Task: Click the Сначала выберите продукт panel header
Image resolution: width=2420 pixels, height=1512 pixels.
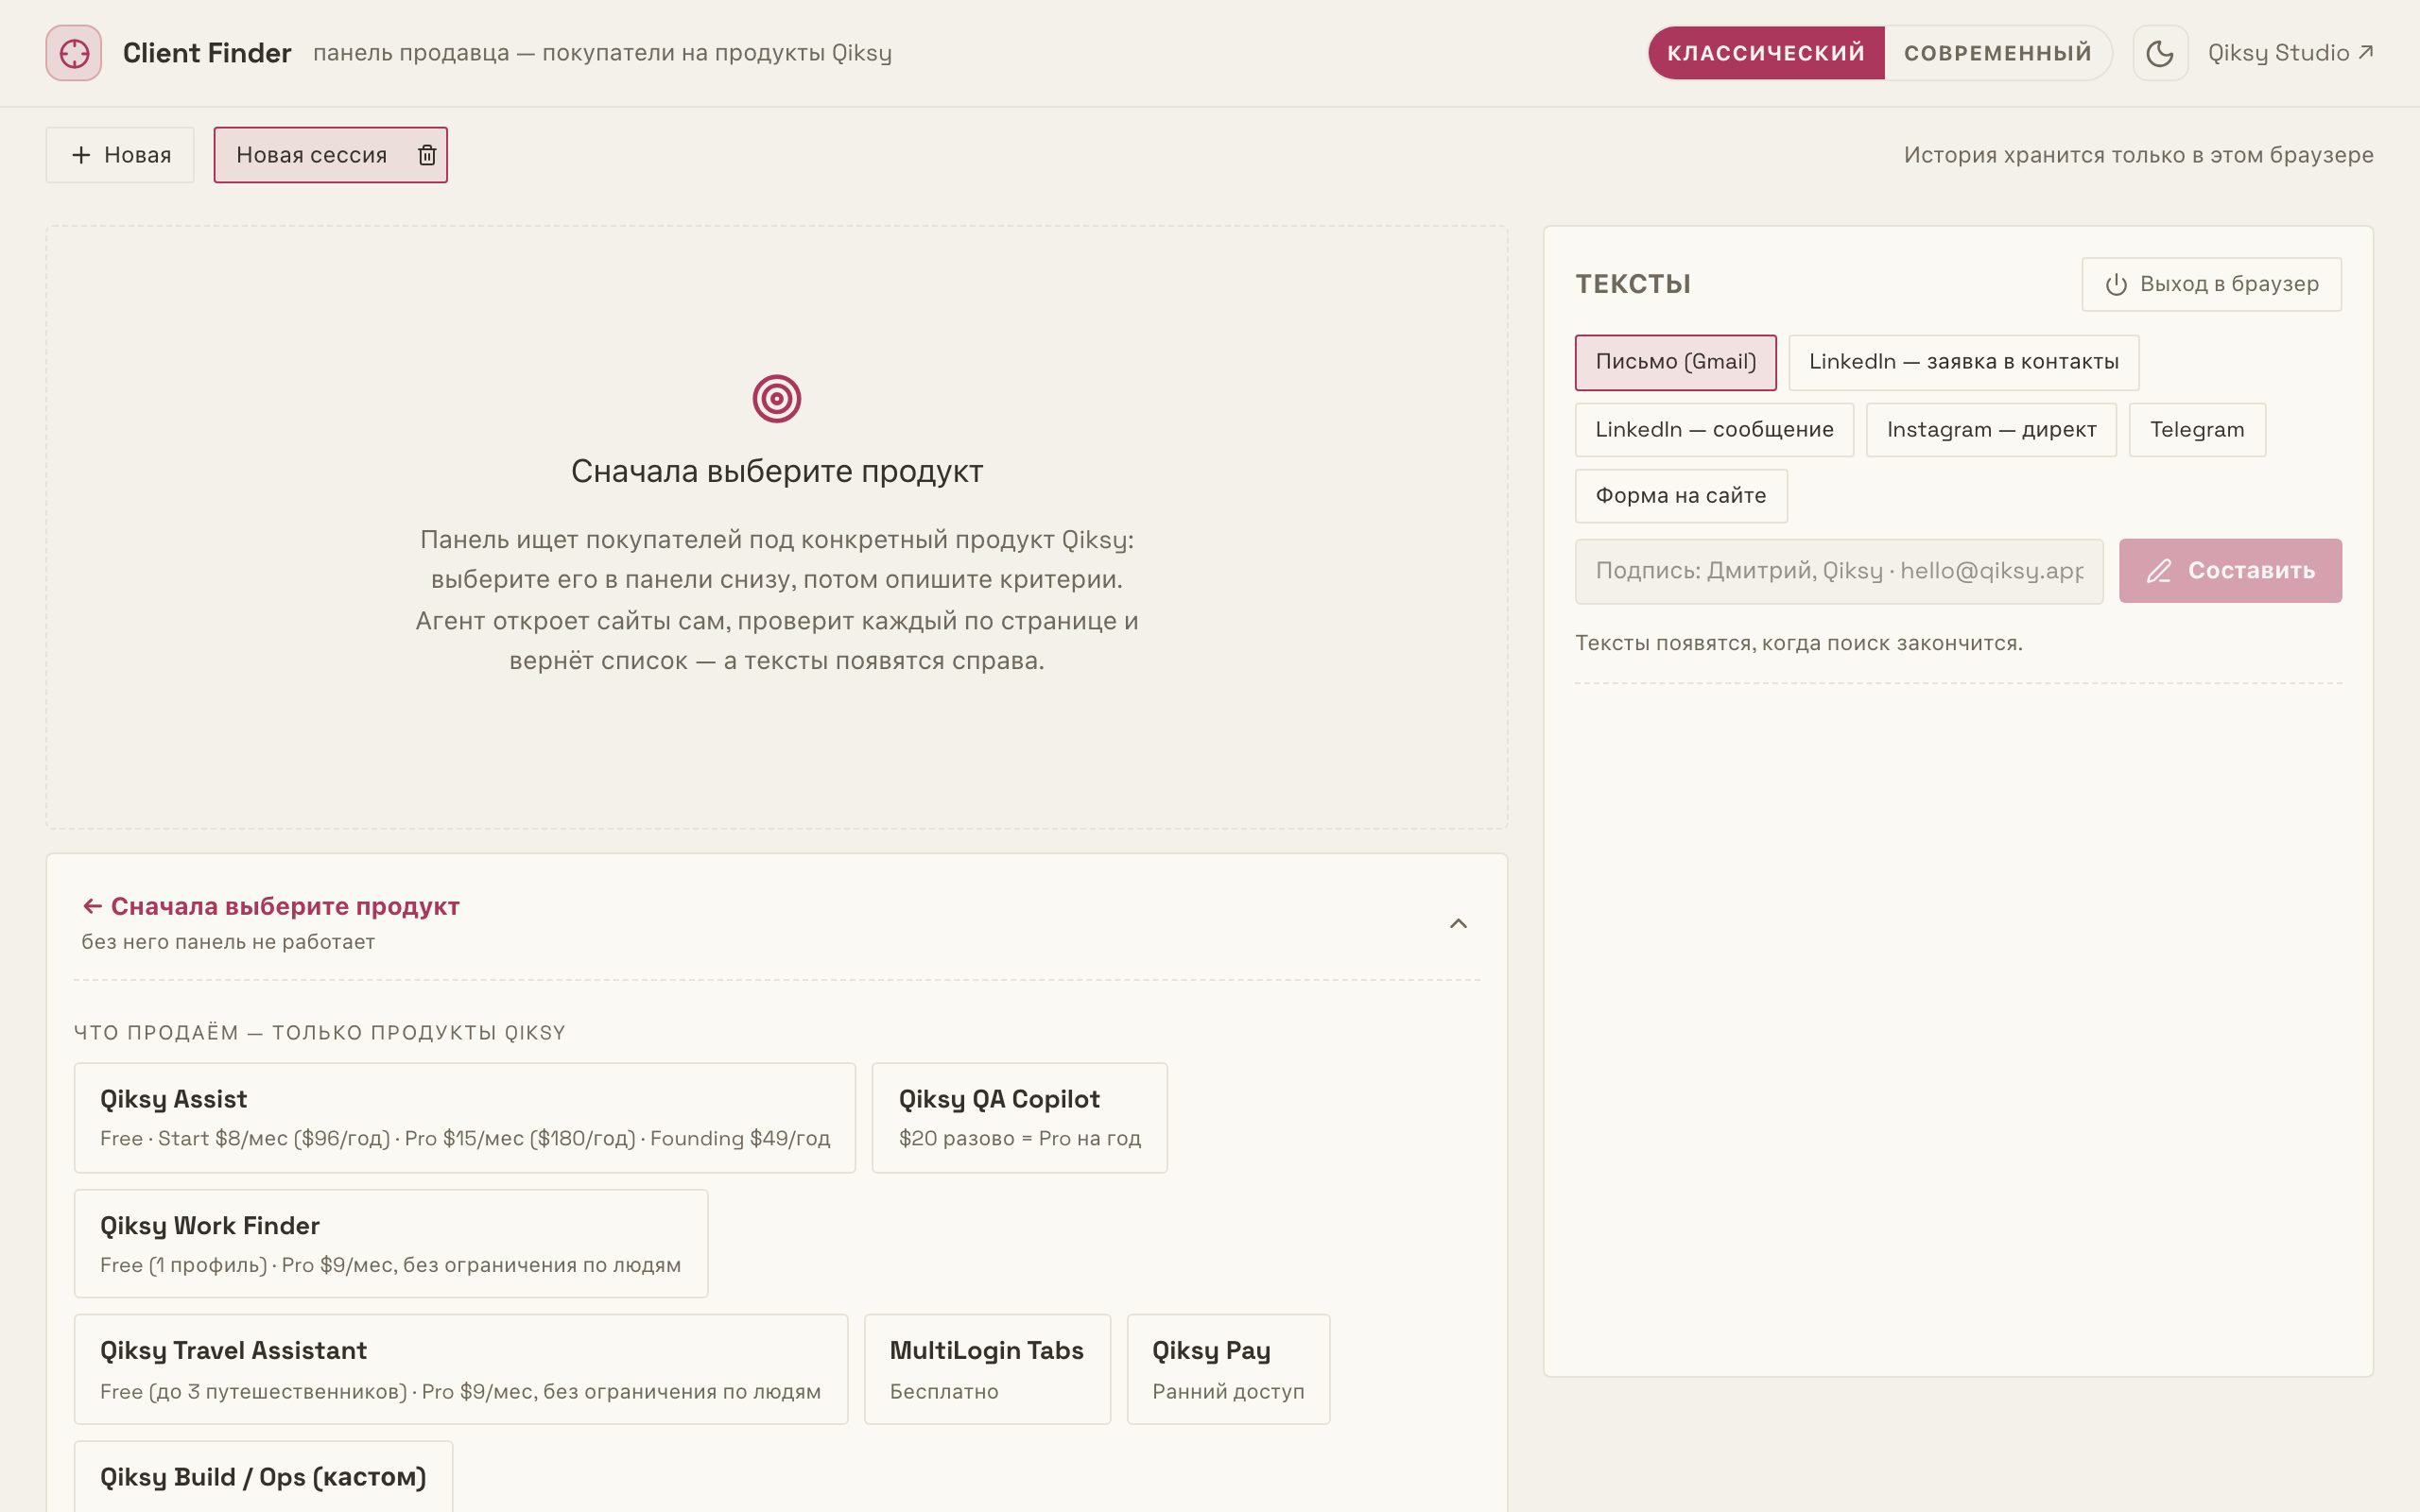Action: click(776, 922)
